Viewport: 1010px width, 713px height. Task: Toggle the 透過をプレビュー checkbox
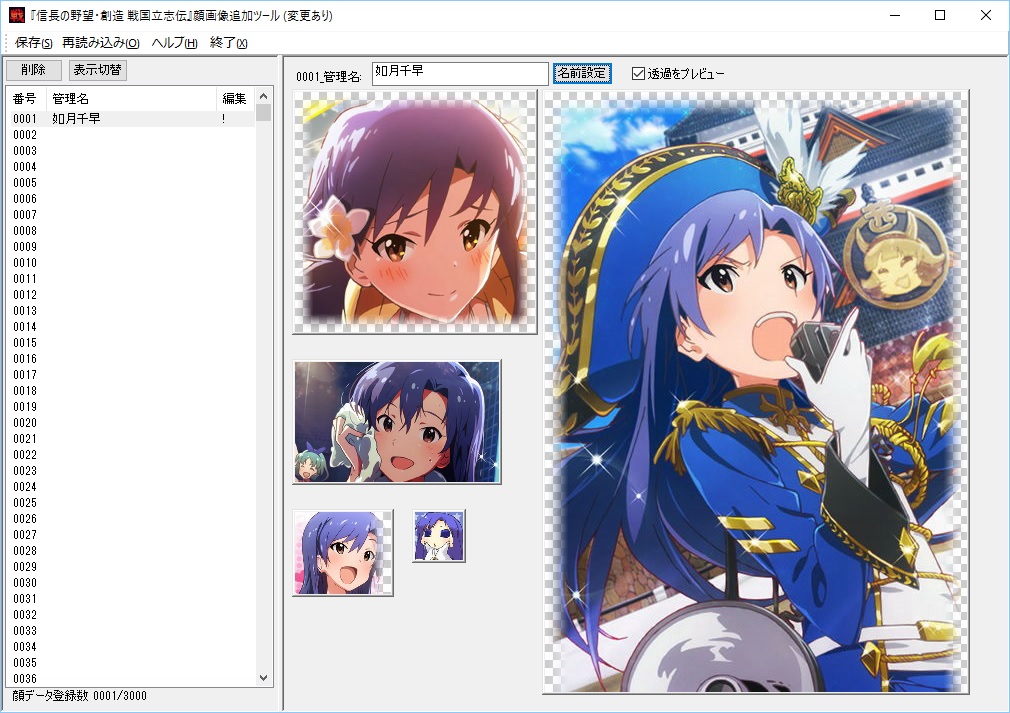pos(678,74)
